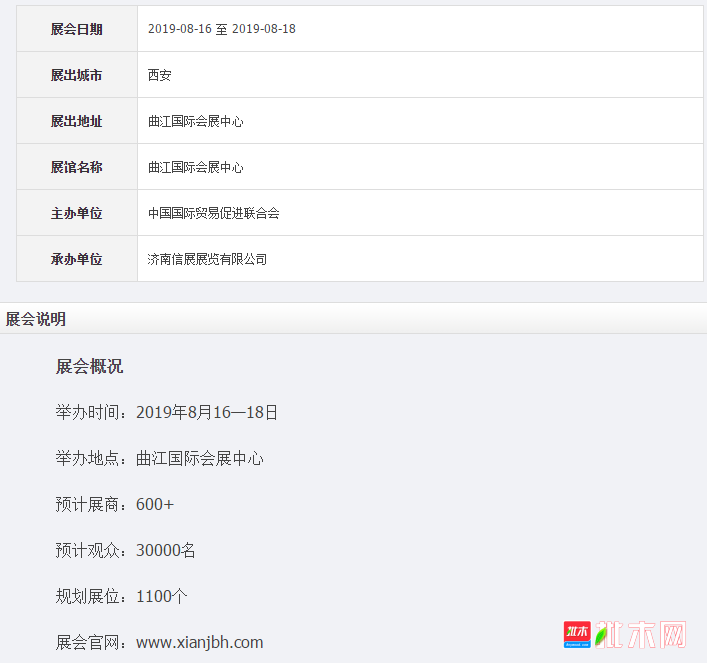Screen dimensions: 707x663
Task: Click the 展出地址 label cell
Action: [77, 121]
